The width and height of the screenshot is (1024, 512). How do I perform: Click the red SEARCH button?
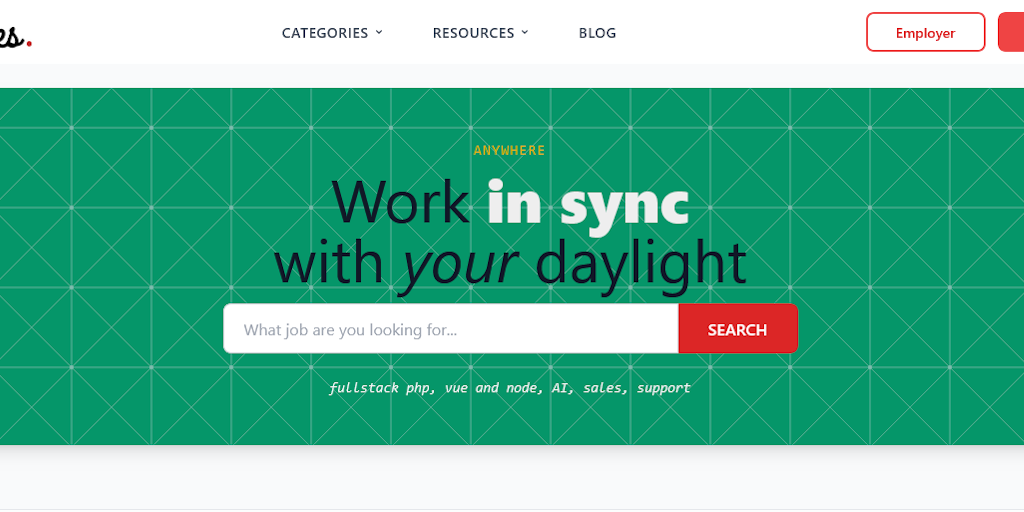tap(738, 328)
